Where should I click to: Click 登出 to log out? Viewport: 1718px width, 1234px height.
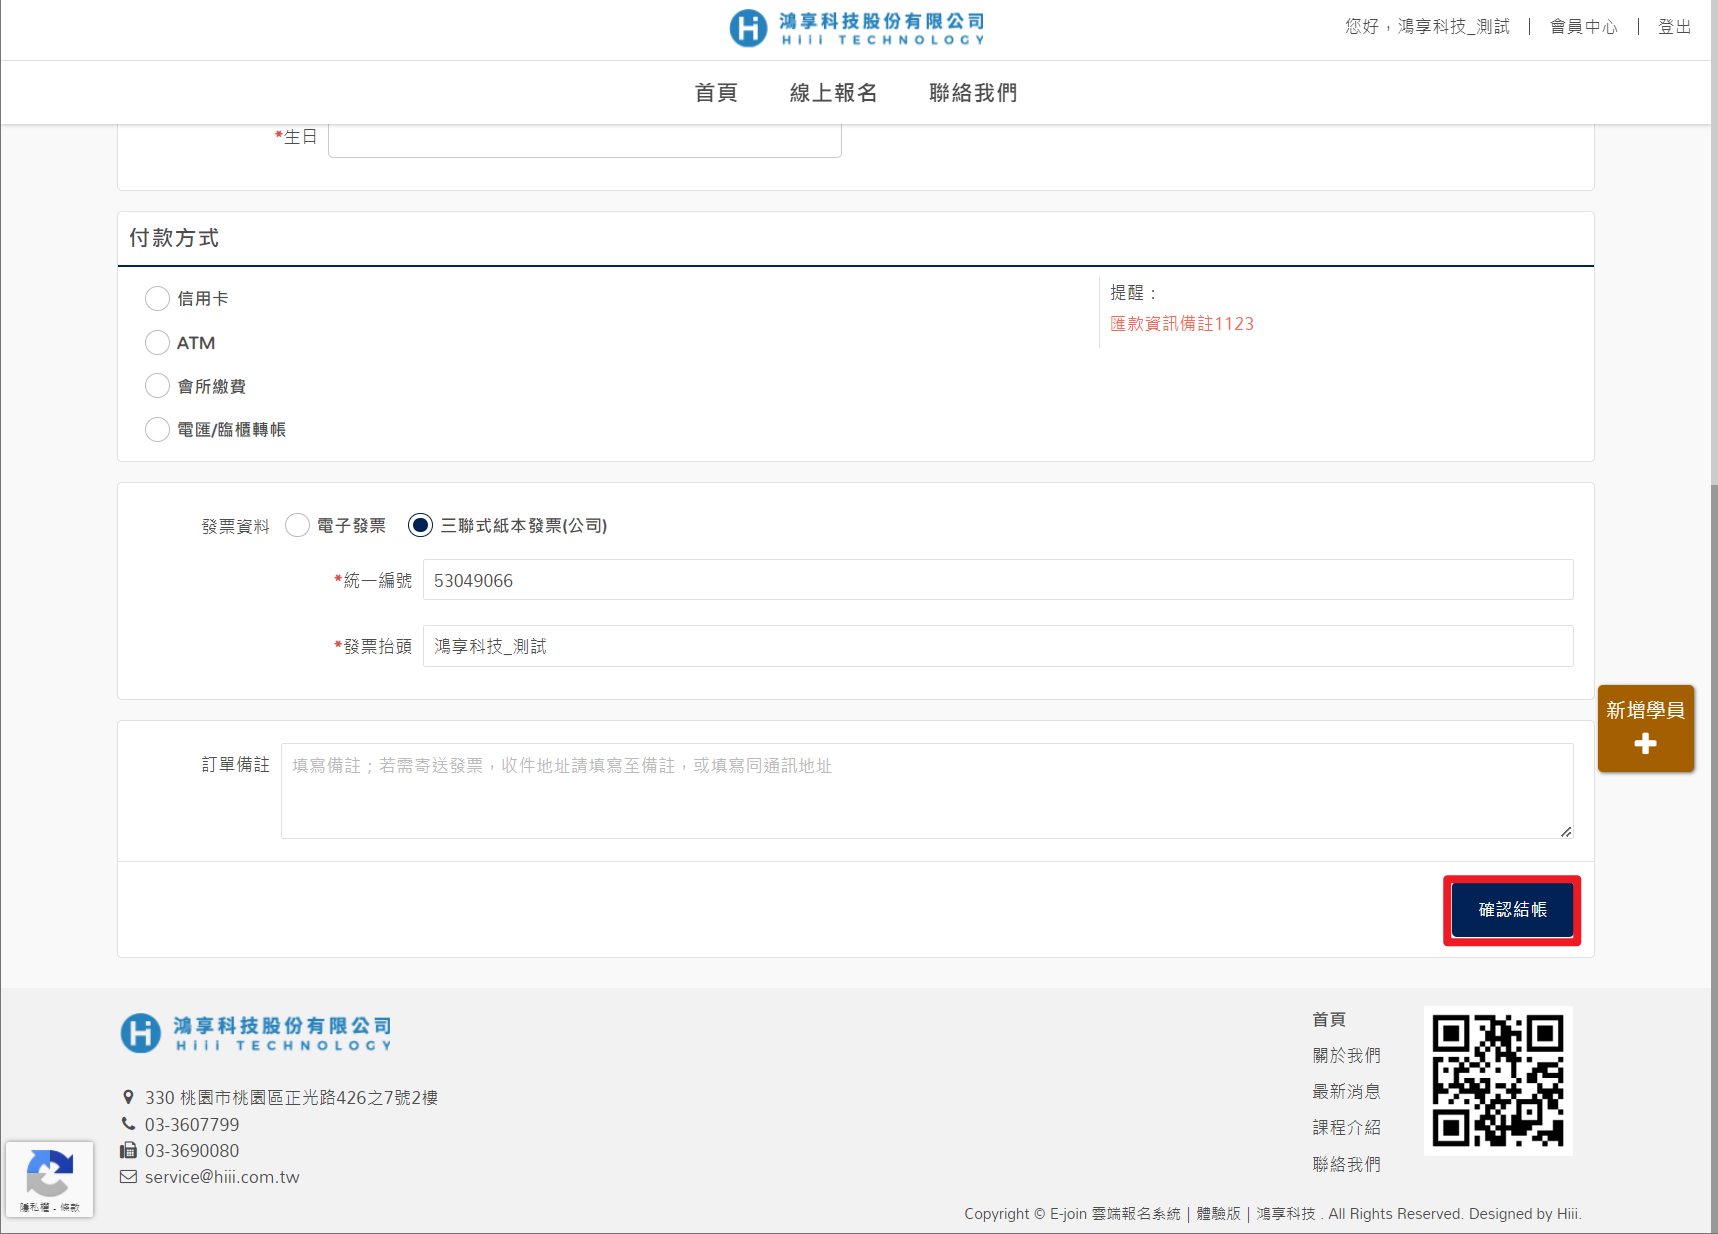(1674, 27)
